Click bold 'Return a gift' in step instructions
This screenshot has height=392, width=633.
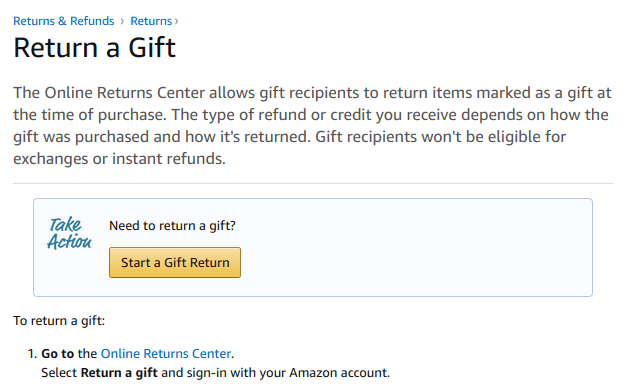click(x=119, y=373)
